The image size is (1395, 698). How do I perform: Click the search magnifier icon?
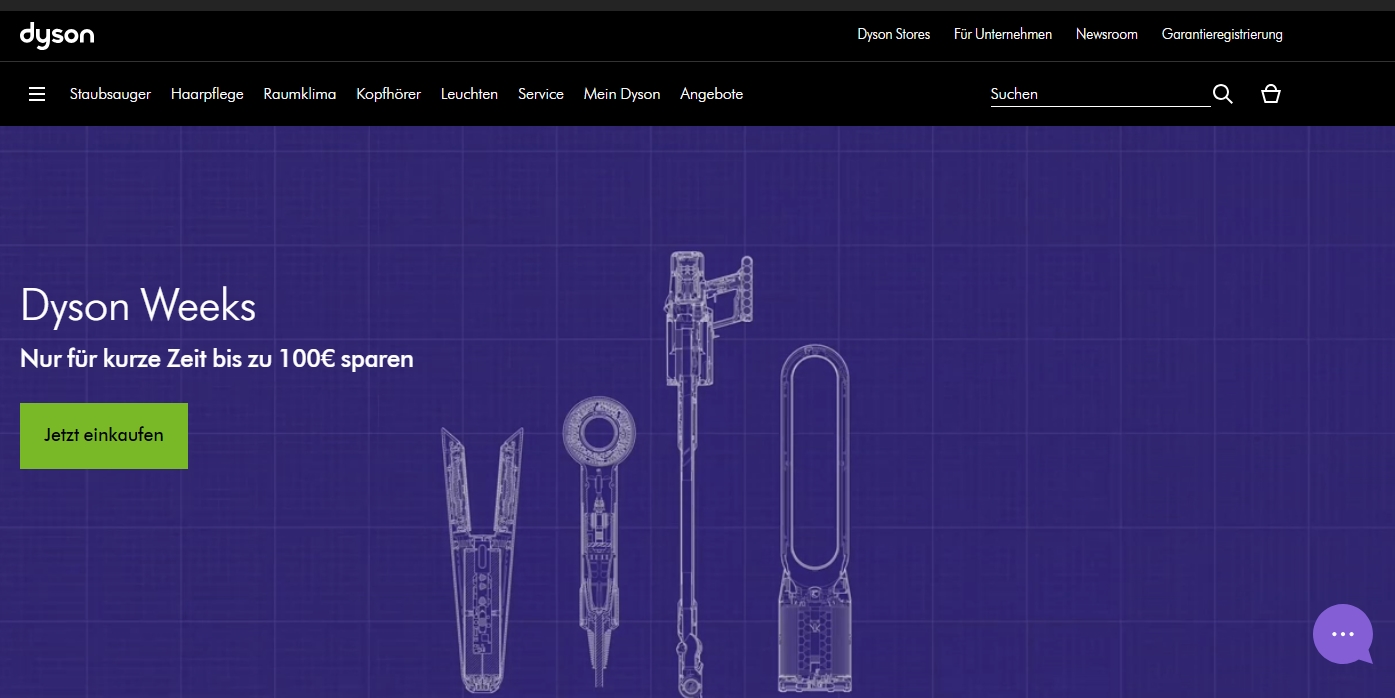pyautogui.click(x=1223, y=94)
